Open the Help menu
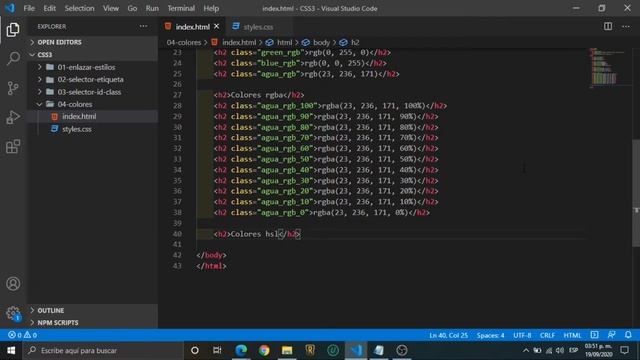 click(x=211, y=8)
